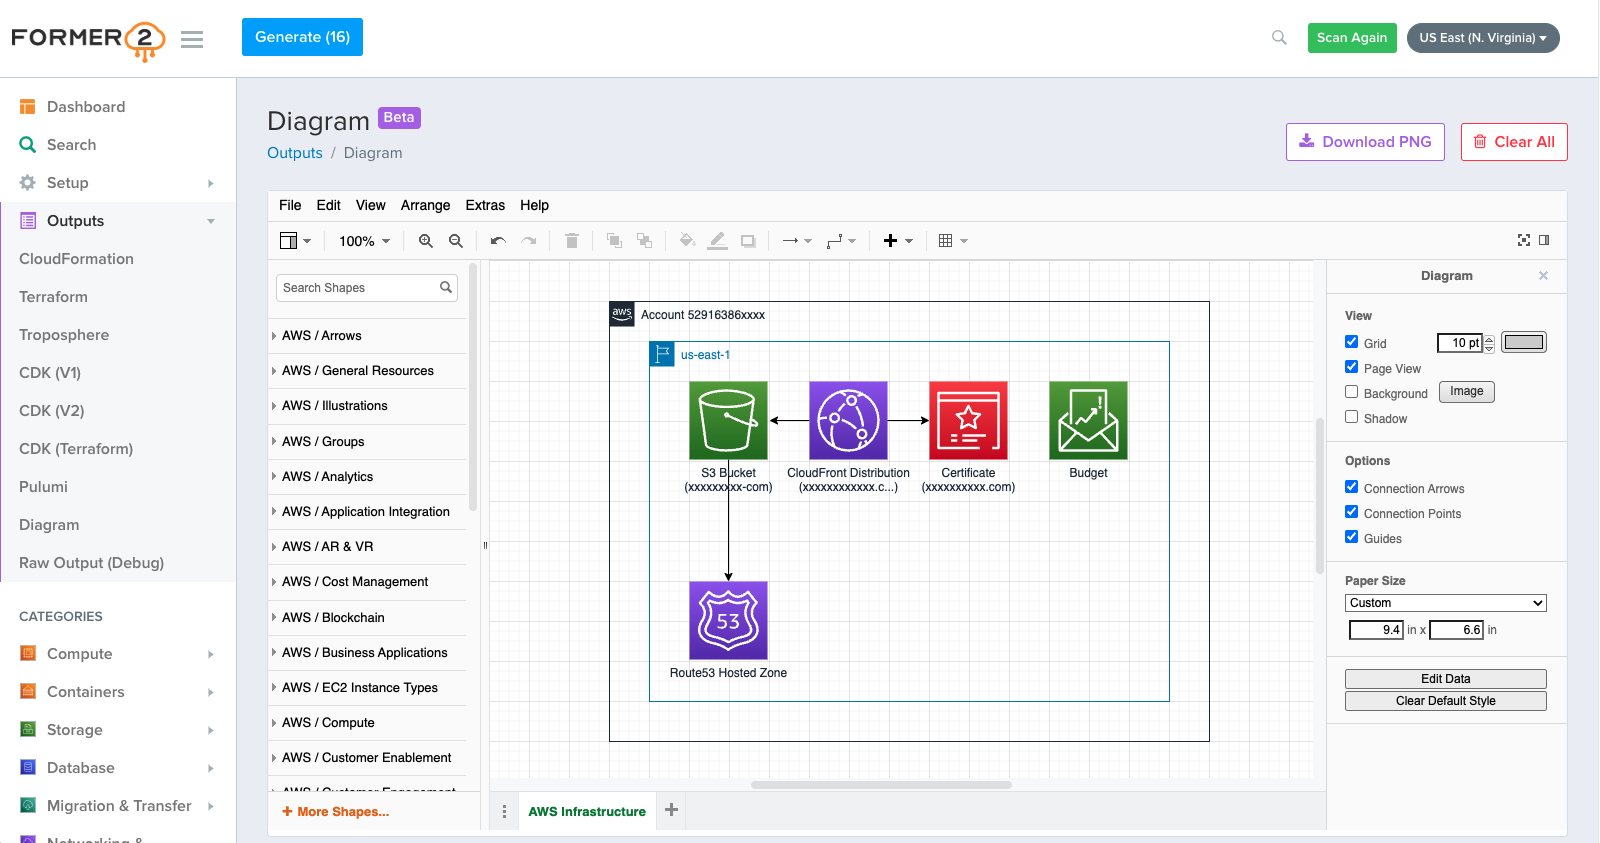Viewport: 1600px width, 843px height.
Task: Click the zoom in magnifier icon
Action: pyautogui.click(x=426, y=241)
